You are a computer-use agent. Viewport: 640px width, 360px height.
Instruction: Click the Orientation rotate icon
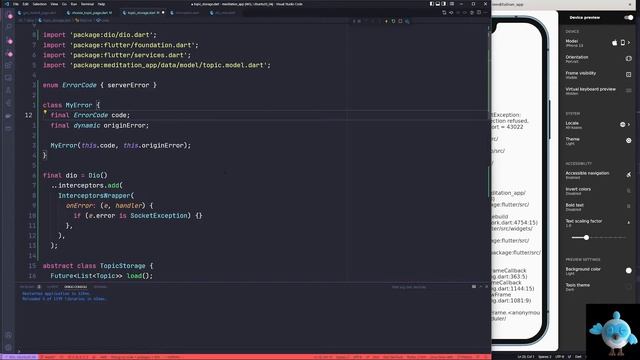click(x=629, y=59)
